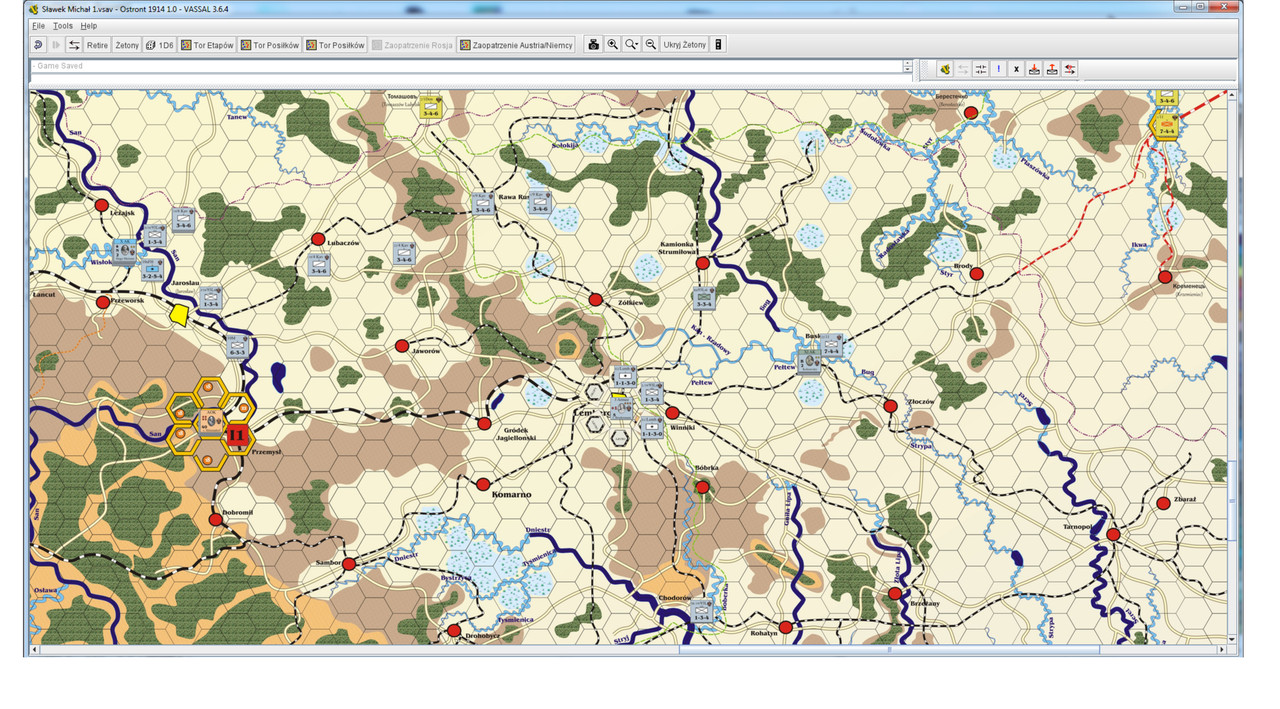The height and width of the screenshot is (709, 1280).
Task: Click the zoom in magnifier icon
Action: point(613,45)
